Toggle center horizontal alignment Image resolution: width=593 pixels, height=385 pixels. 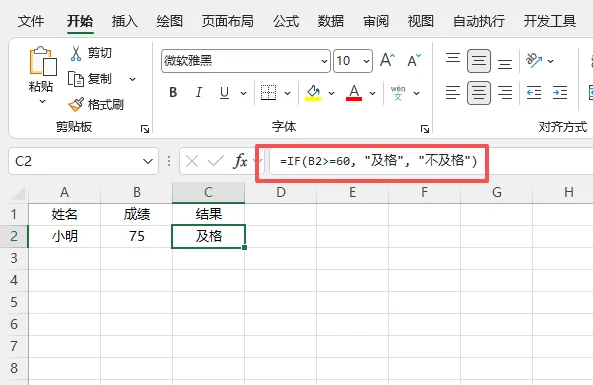tap(479, 93)
